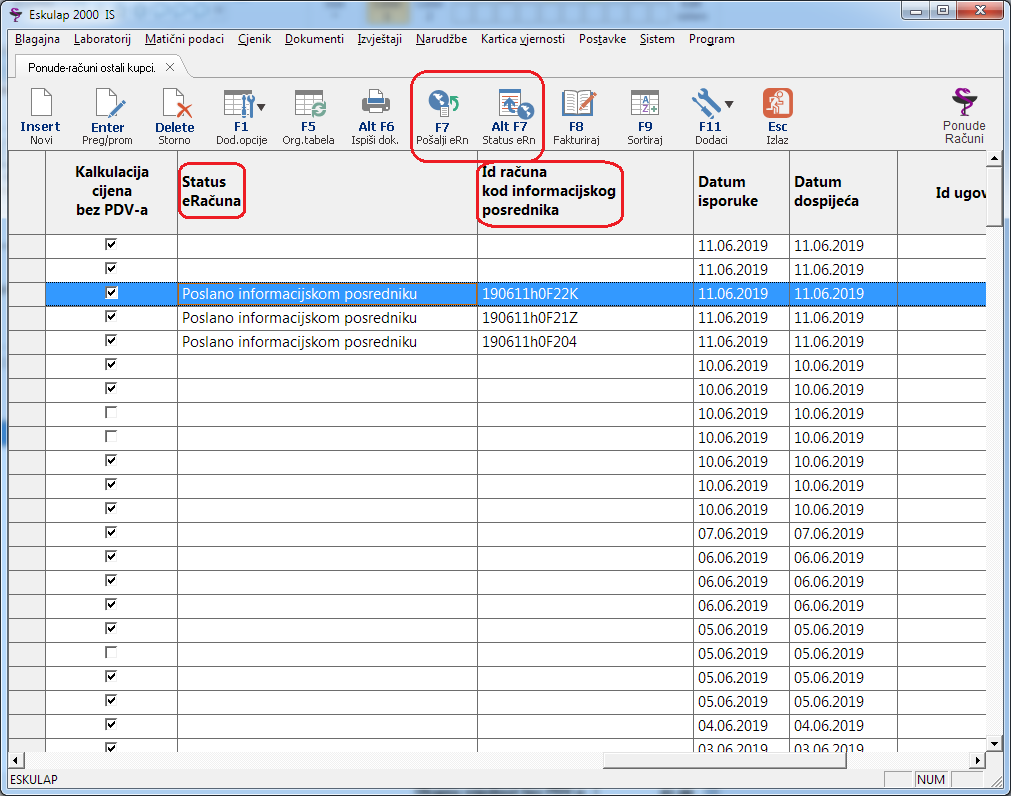The width and height of the screenshot is (1011, 796).
Task: Click Kalkulacija cijena bez PDV-a column header
Action: [112, 191]
